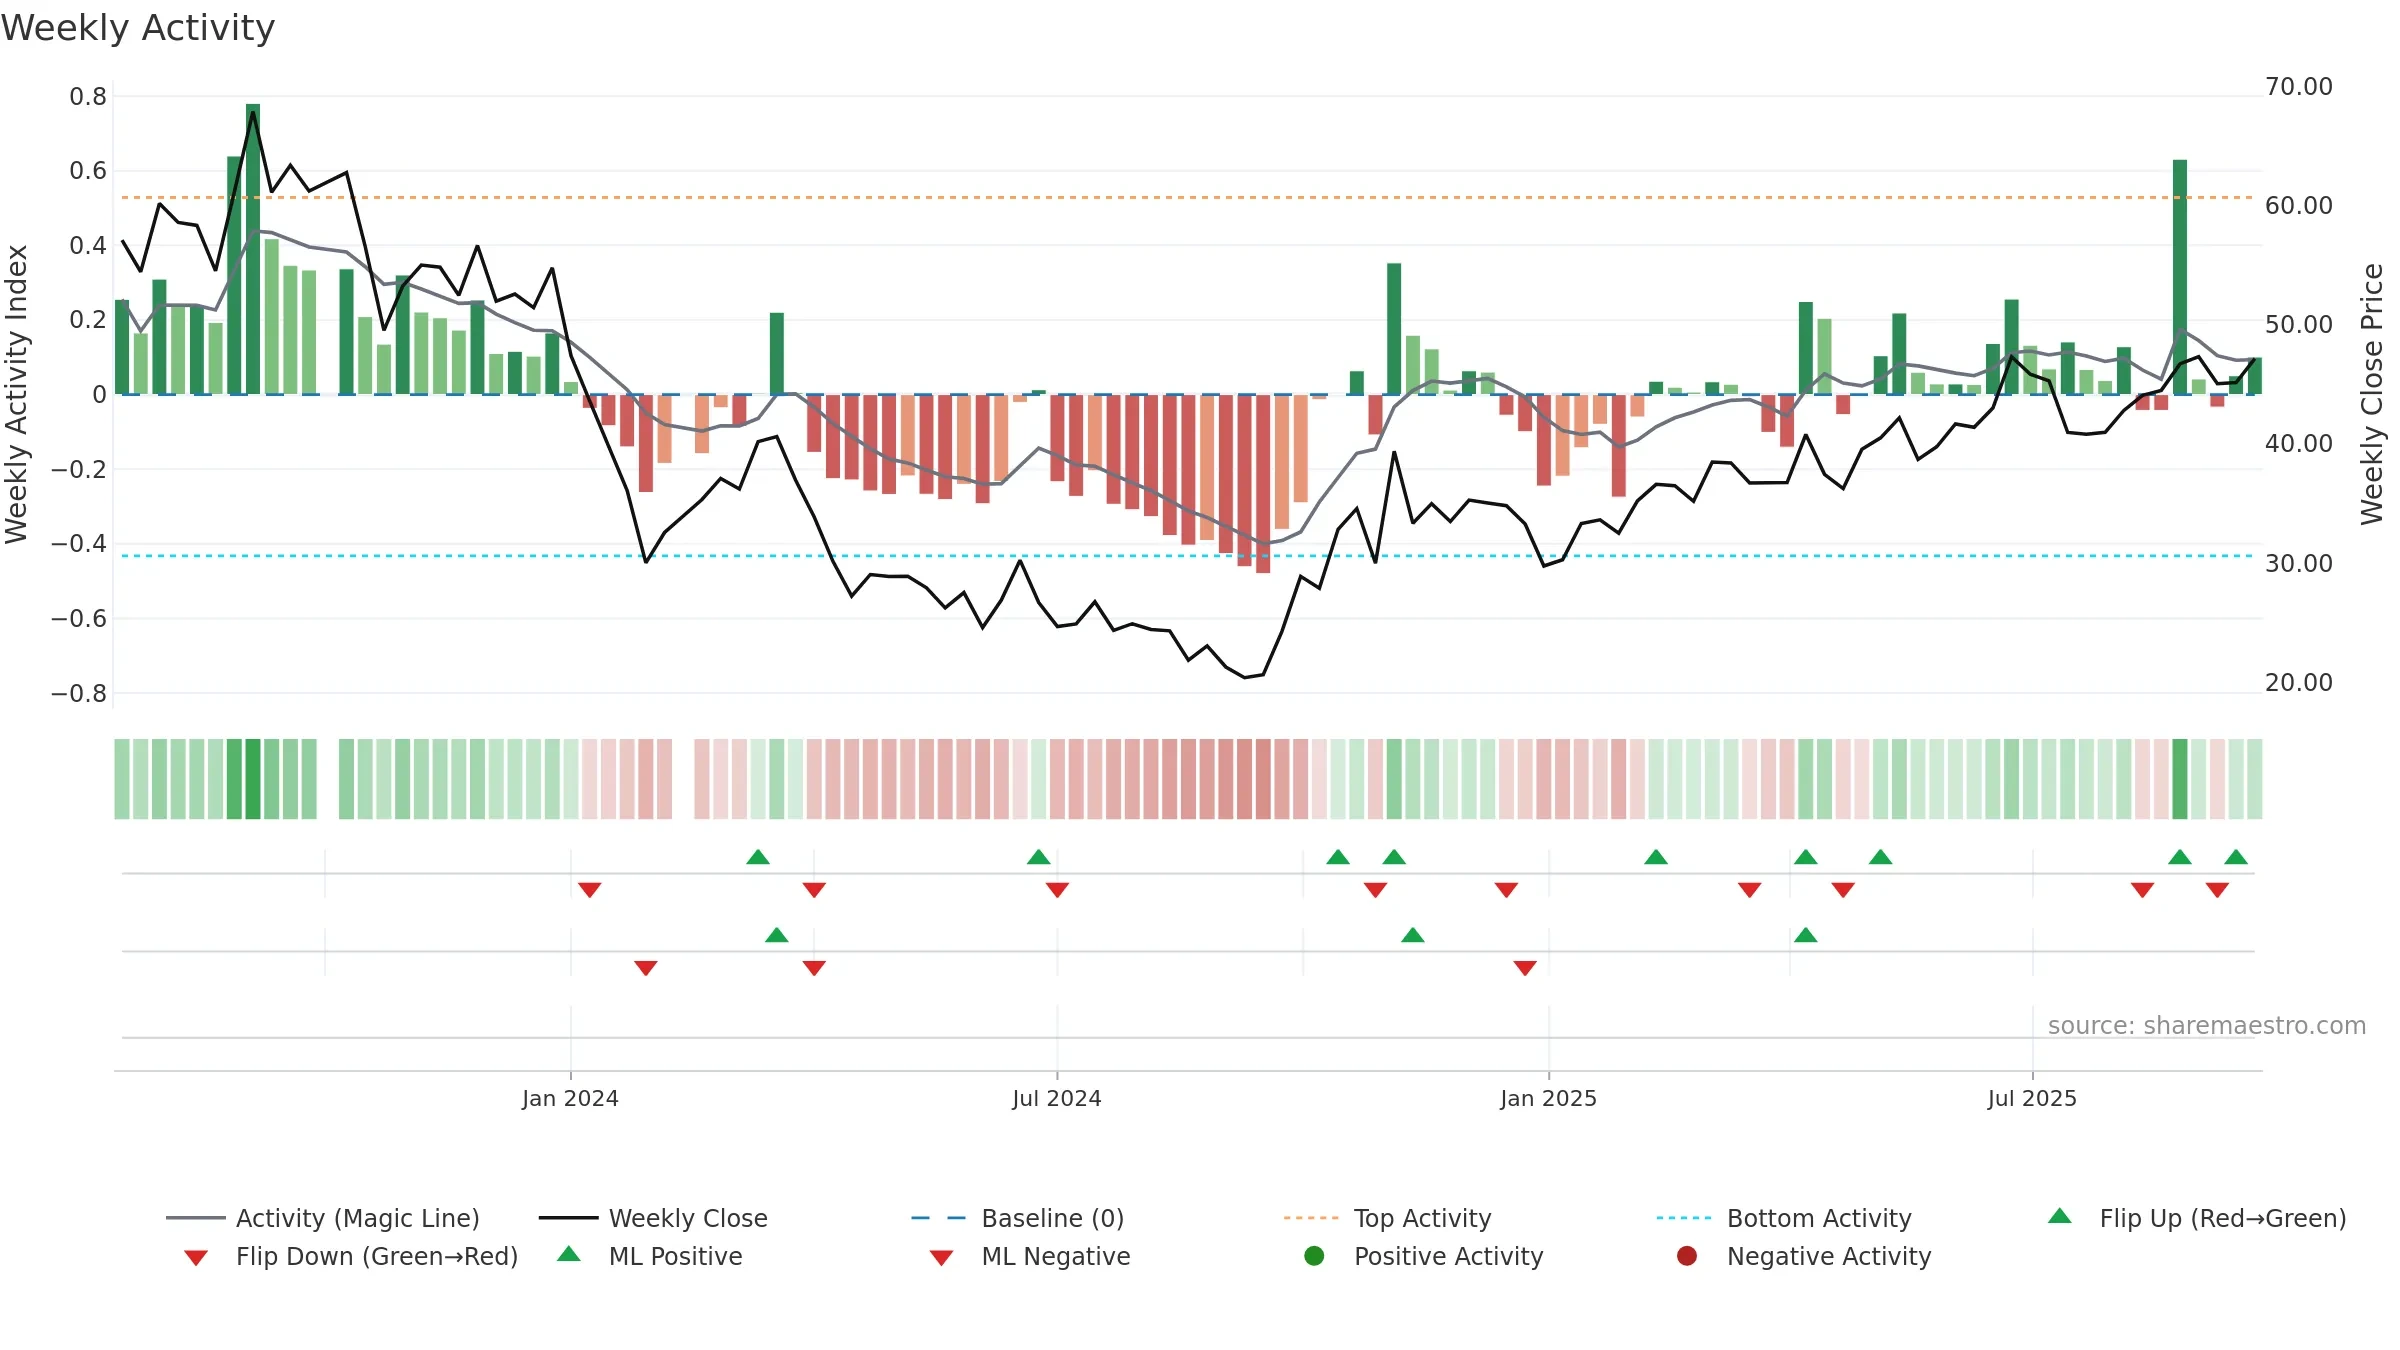This screenshot has height=1350, width=2400.
Task: Click the first Flip Down marker after Jan 2024
Action: (590, 890)
